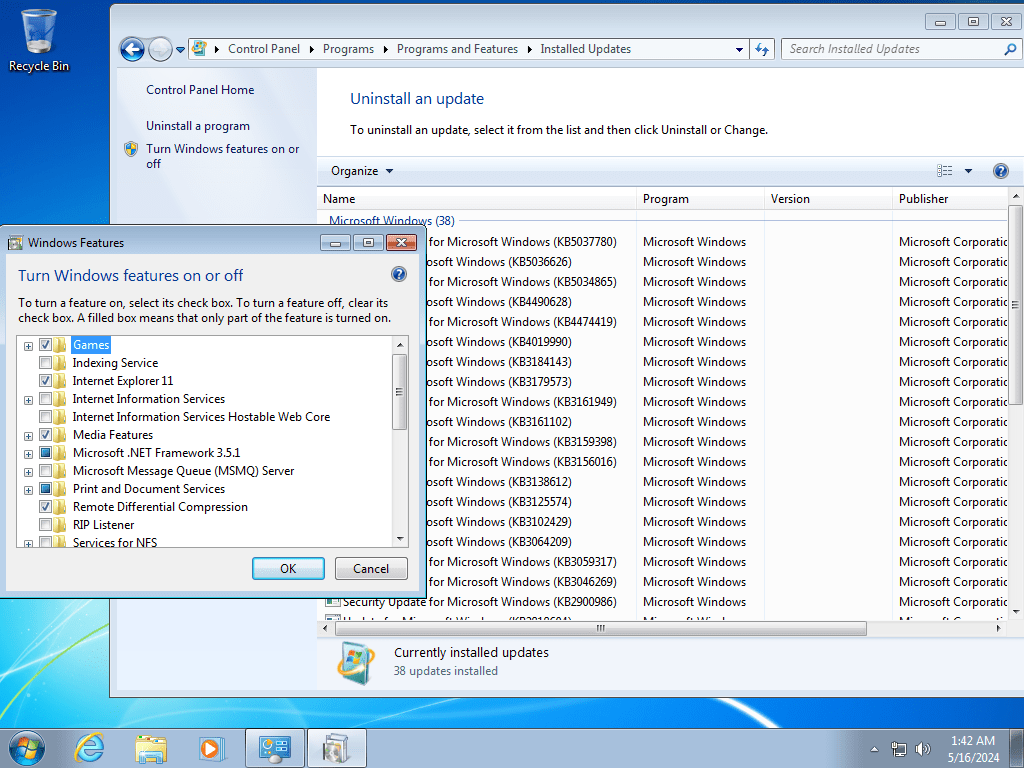1024x768 pixels.
Task: Launch Windows Media Player from the taskbar
Action: pyautogui.click(x=212, y=748)
